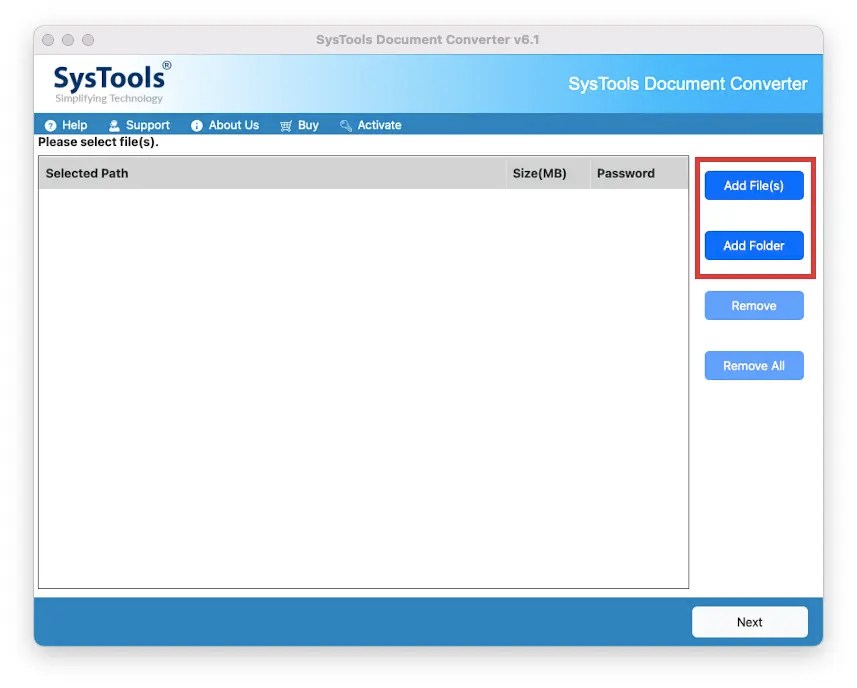Click the Size(MB) column header

pos(548,173)
